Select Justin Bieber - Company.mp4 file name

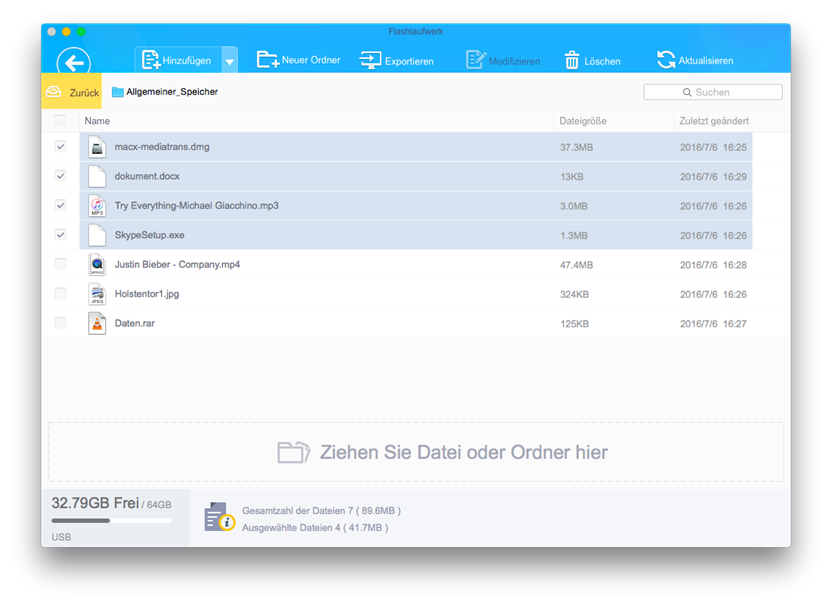click(x=177, y=264)
